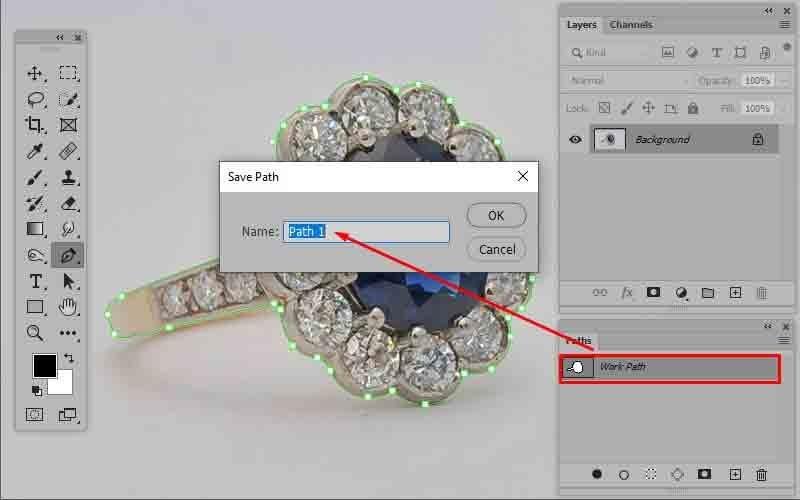Add layer mask in Layers panel
The image size is (800, 500).
coord(654,292)
